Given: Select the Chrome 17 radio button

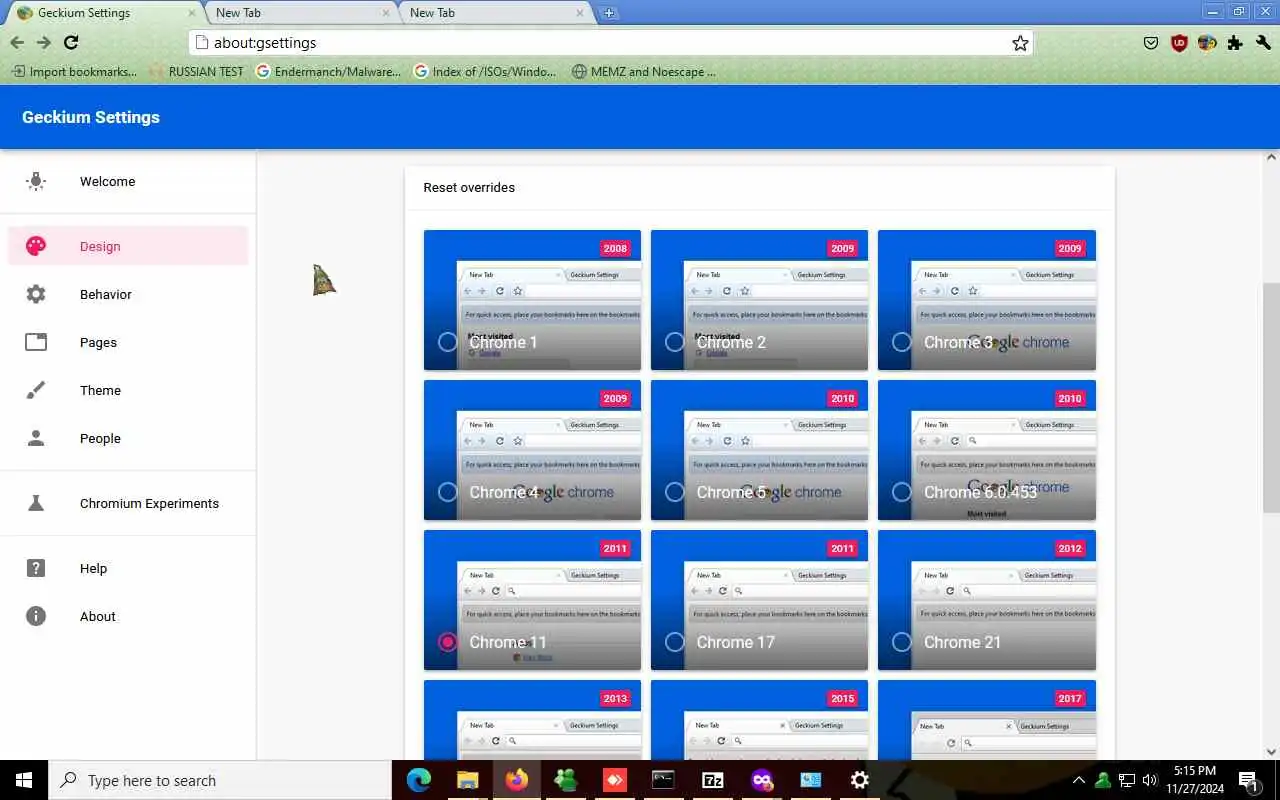Looking at the screenshot, I should point(675,642).
